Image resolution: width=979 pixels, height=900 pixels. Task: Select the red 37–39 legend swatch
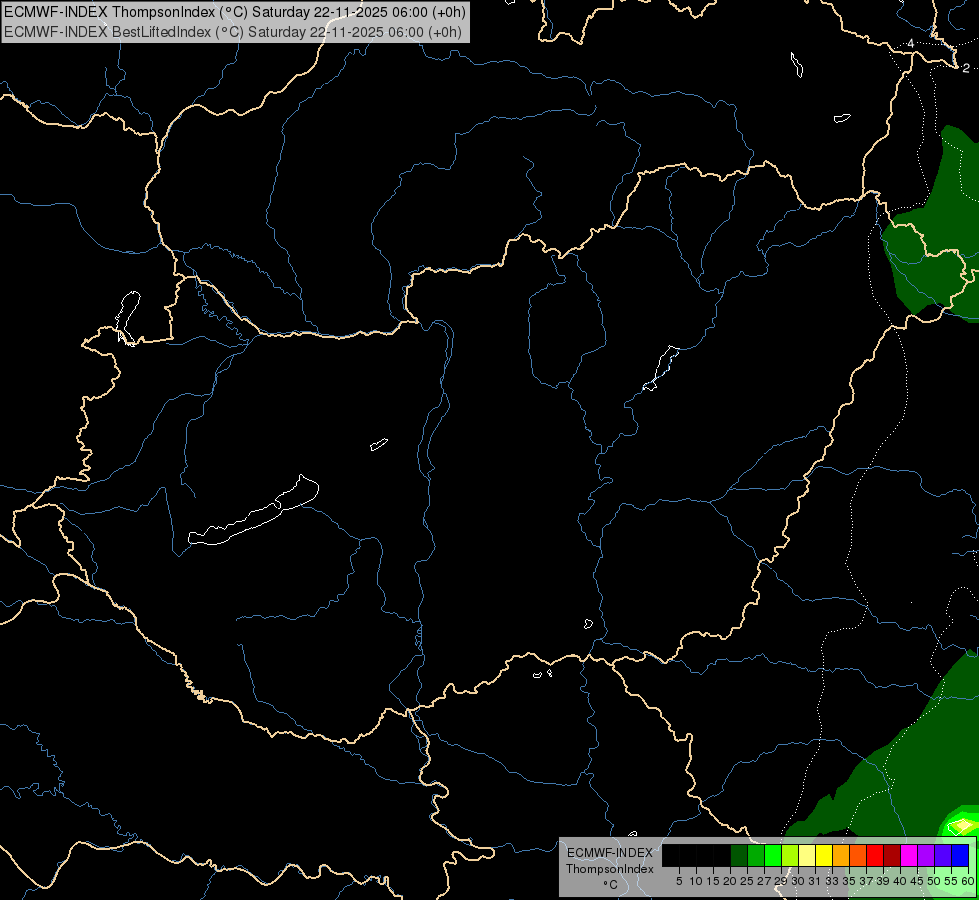pos(875,855)
